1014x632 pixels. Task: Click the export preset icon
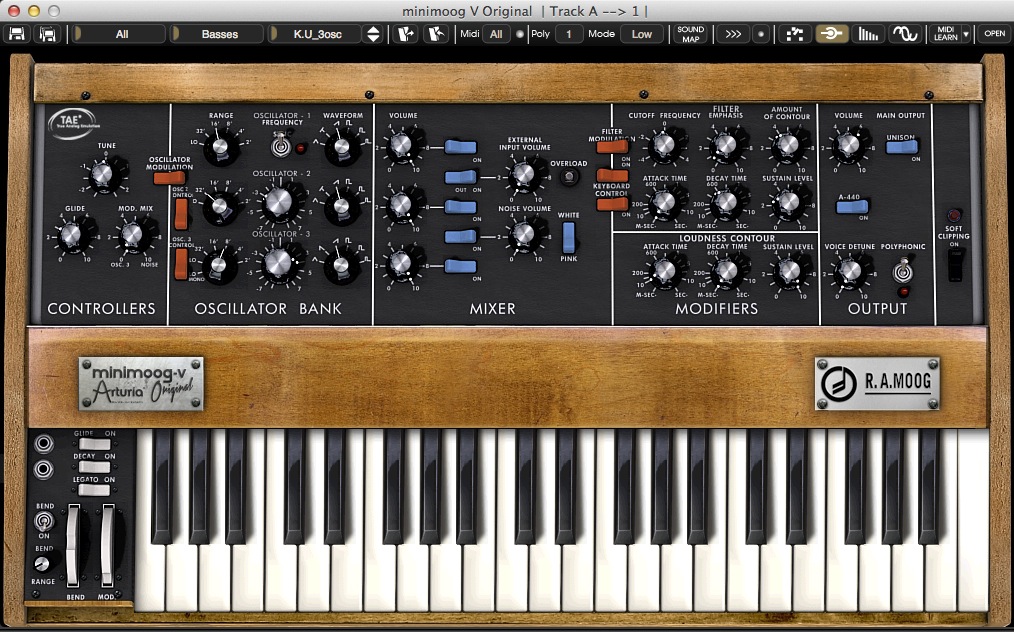[437, 34]
